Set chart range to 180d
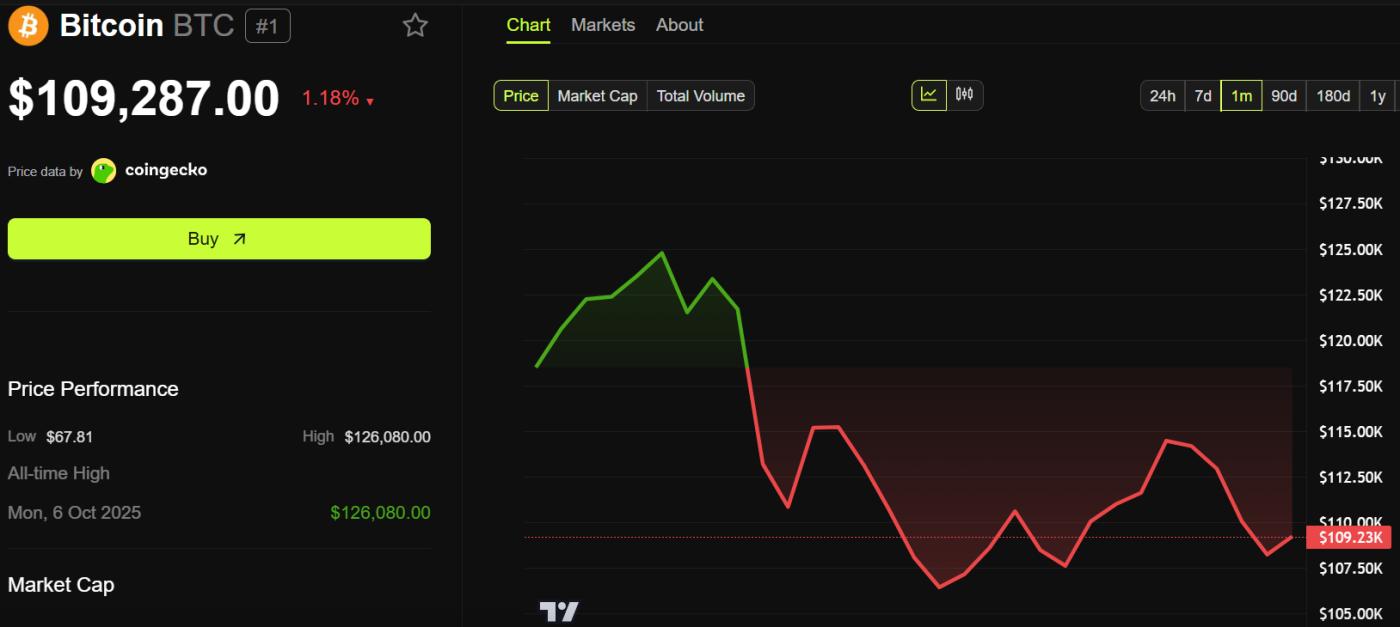 click(x=1333, y=96)
